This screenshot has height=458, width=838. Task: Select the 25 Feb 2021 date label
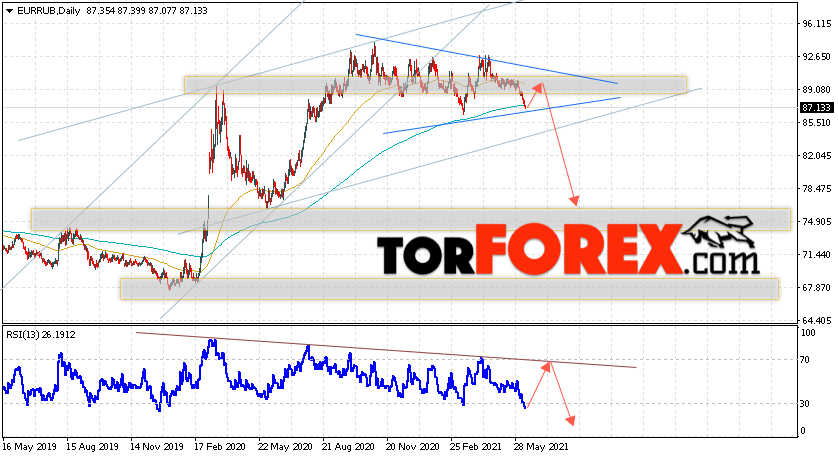[476, 447]
